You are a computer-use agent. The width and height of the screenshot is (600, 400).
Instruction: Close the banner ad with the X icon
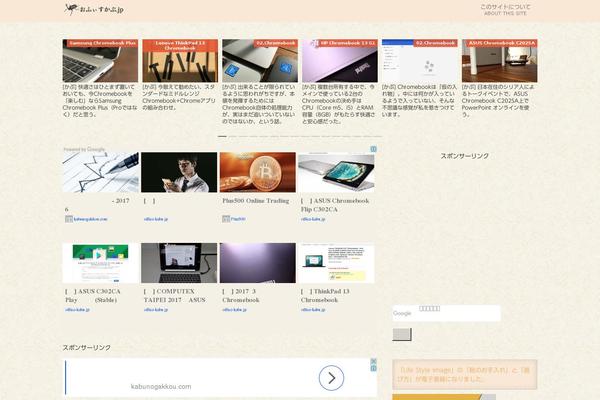pos(373,361)
